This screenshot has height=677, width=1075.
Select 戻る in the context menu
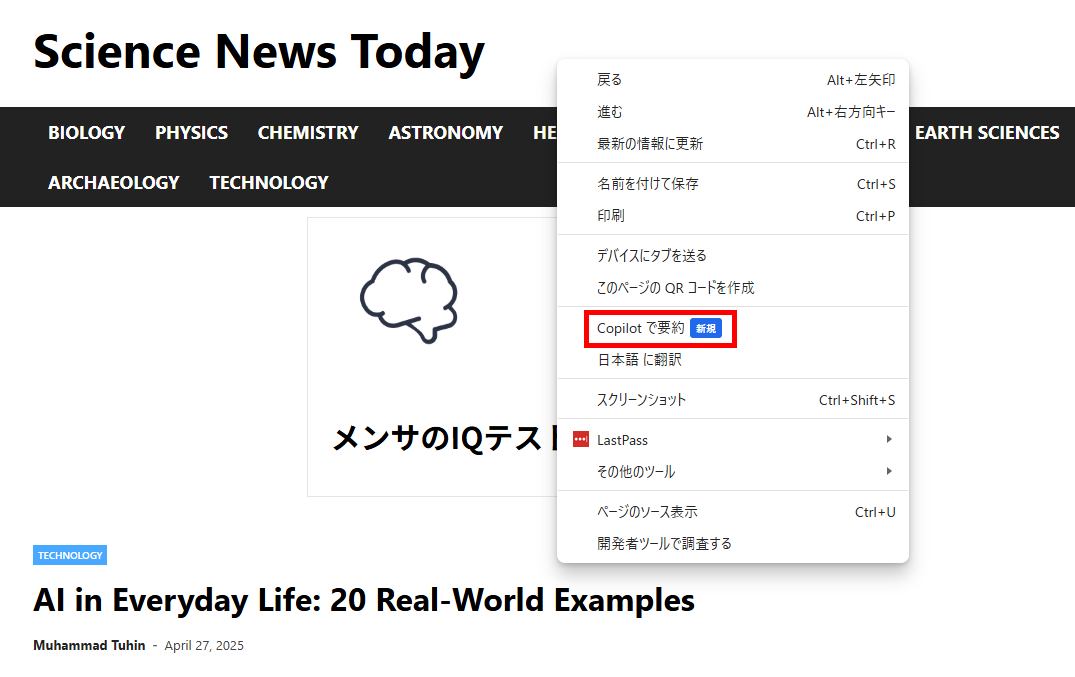733,80
